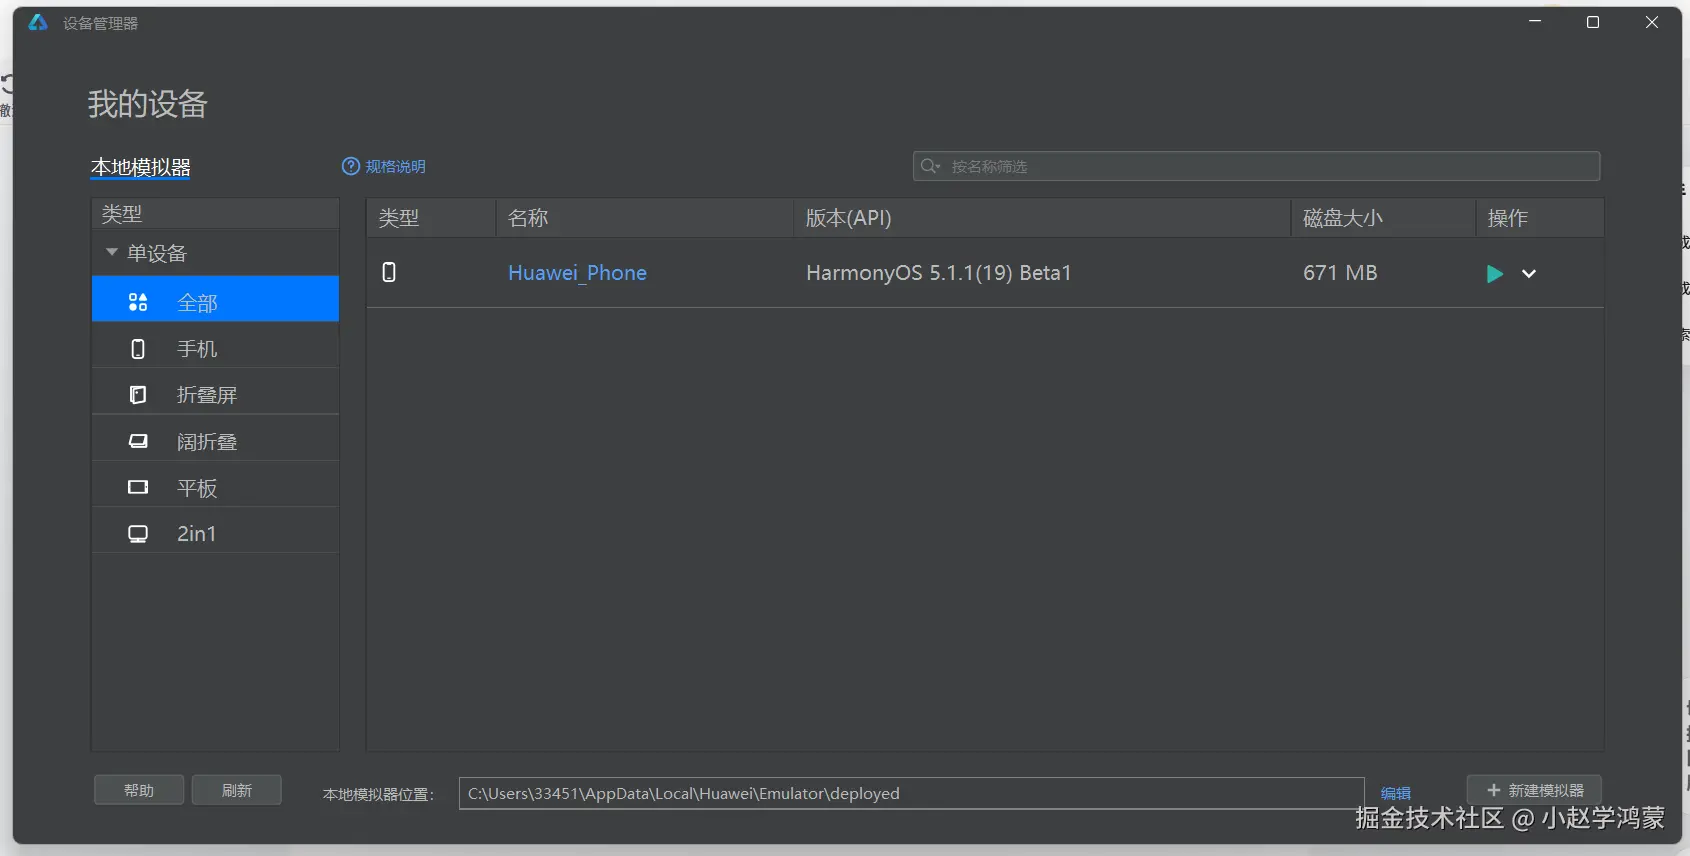Click the 操作 column header
Image resolution: width=1690 pixels, height=856 pixels.
point(1540,218)
